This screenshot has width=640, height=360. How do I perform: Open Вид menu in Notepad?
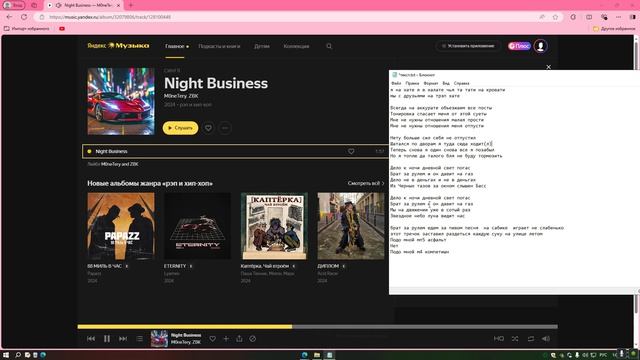(x=446, y=83)
